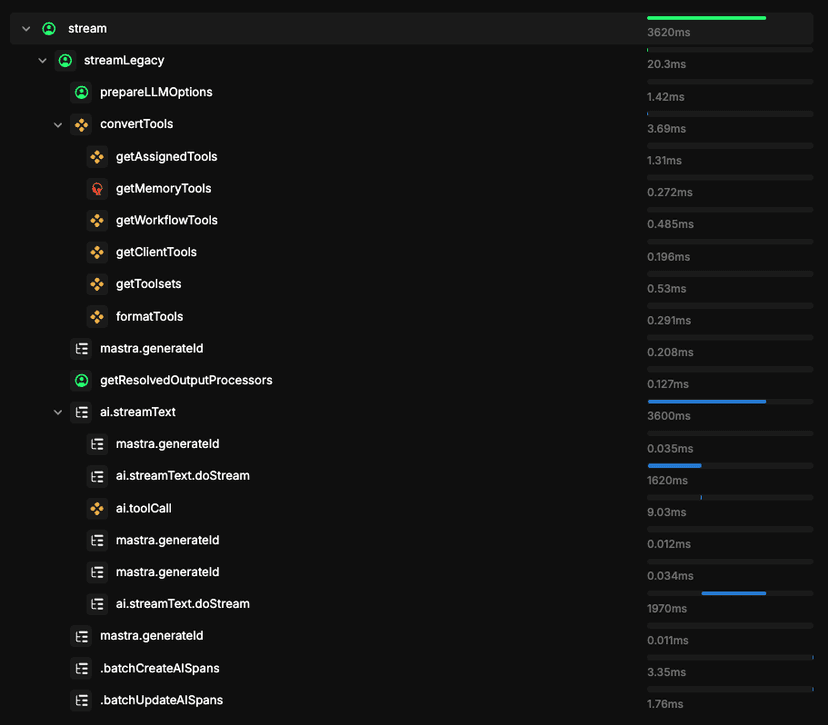The height and width of the screenshot is (725, 828).
Task: Collapse the convertTools span
Action: [x=57, y=124]
